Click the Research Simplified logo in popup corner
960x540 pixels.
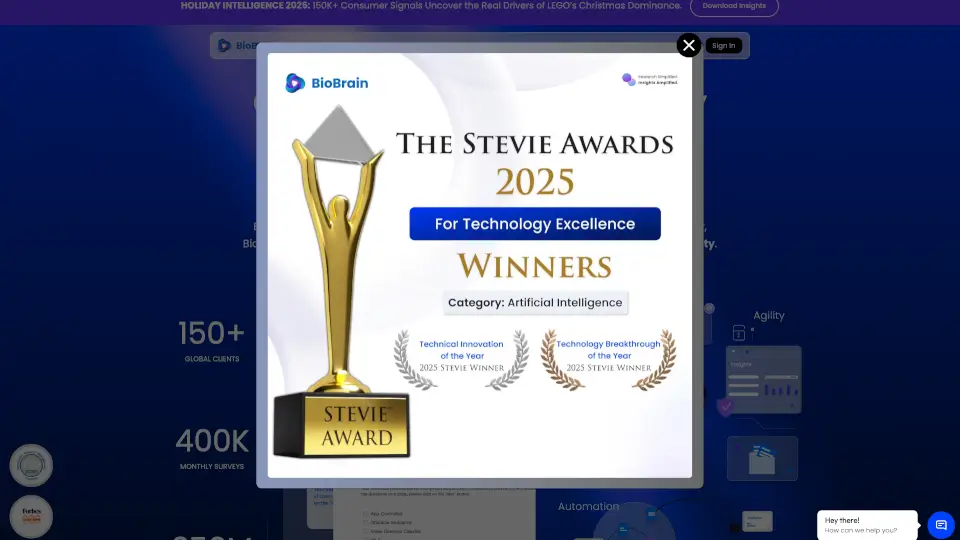650,79
